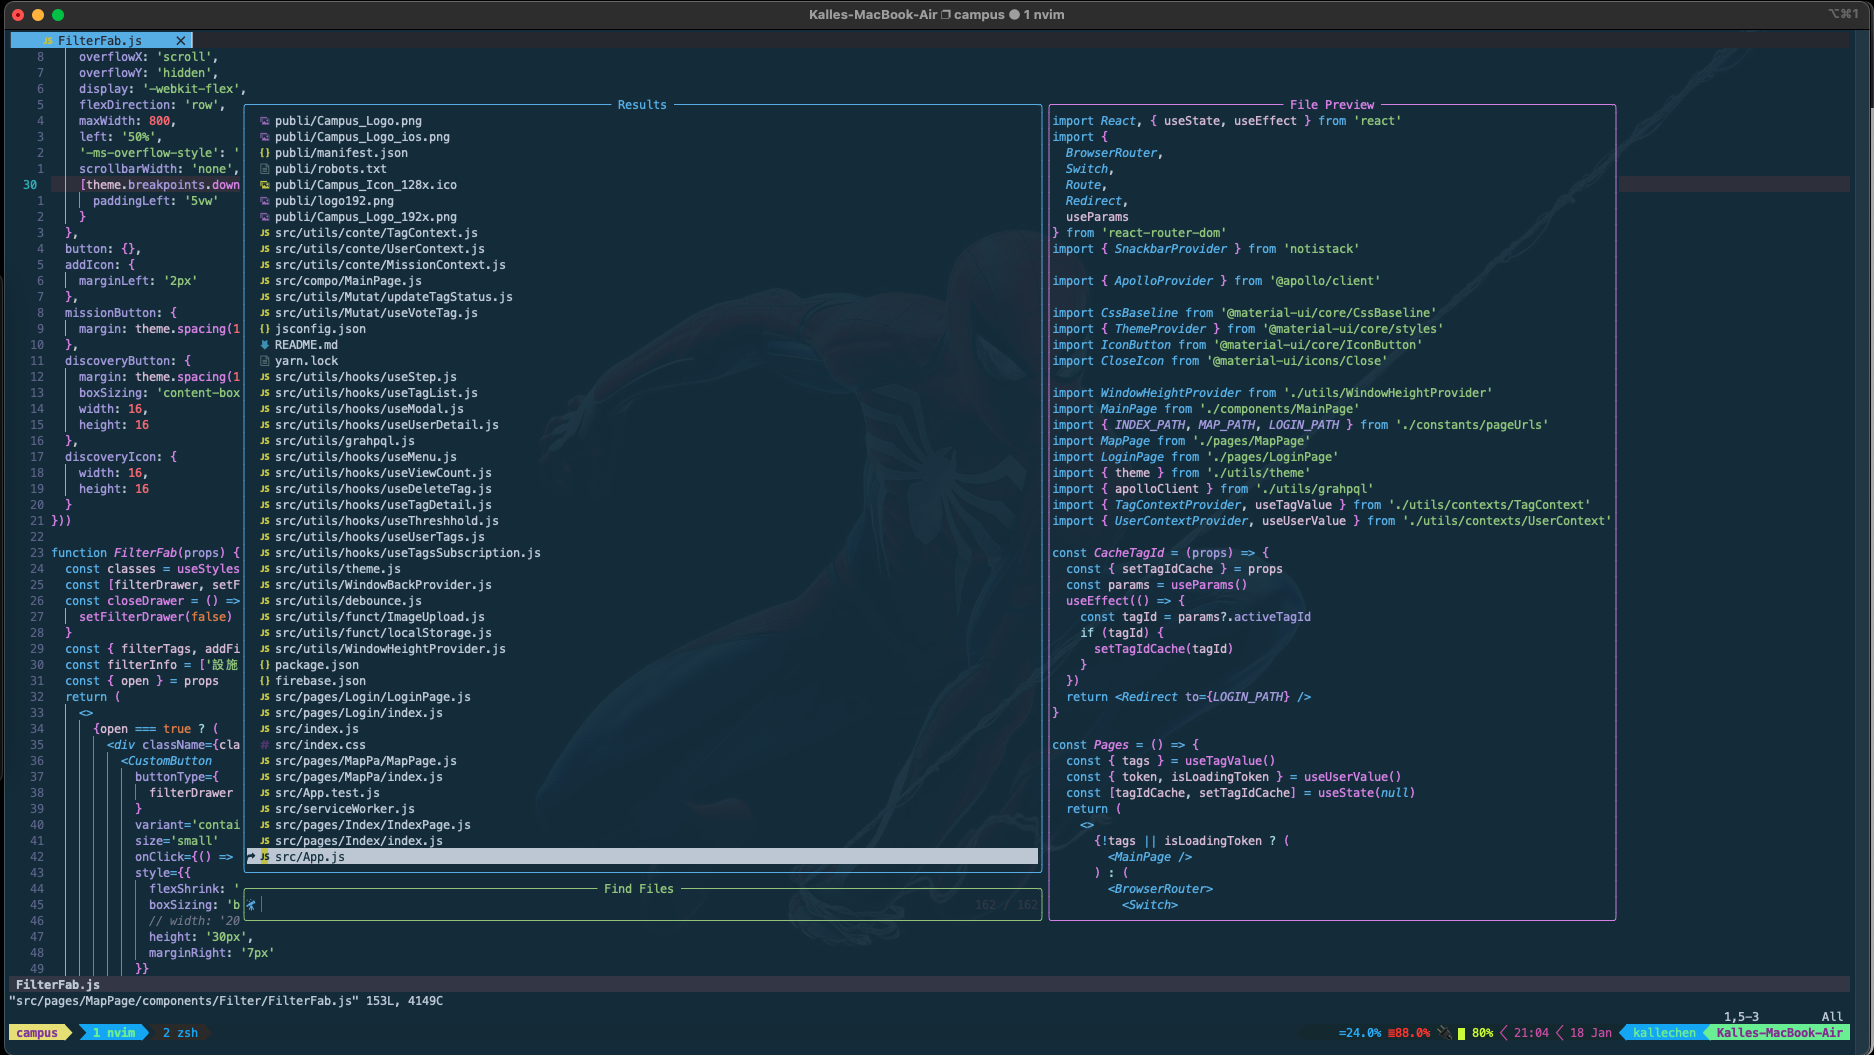Select src/utils/hooks/useDeleteTag.js result
The image size is (1874, 1055).
tap(383, 489)
